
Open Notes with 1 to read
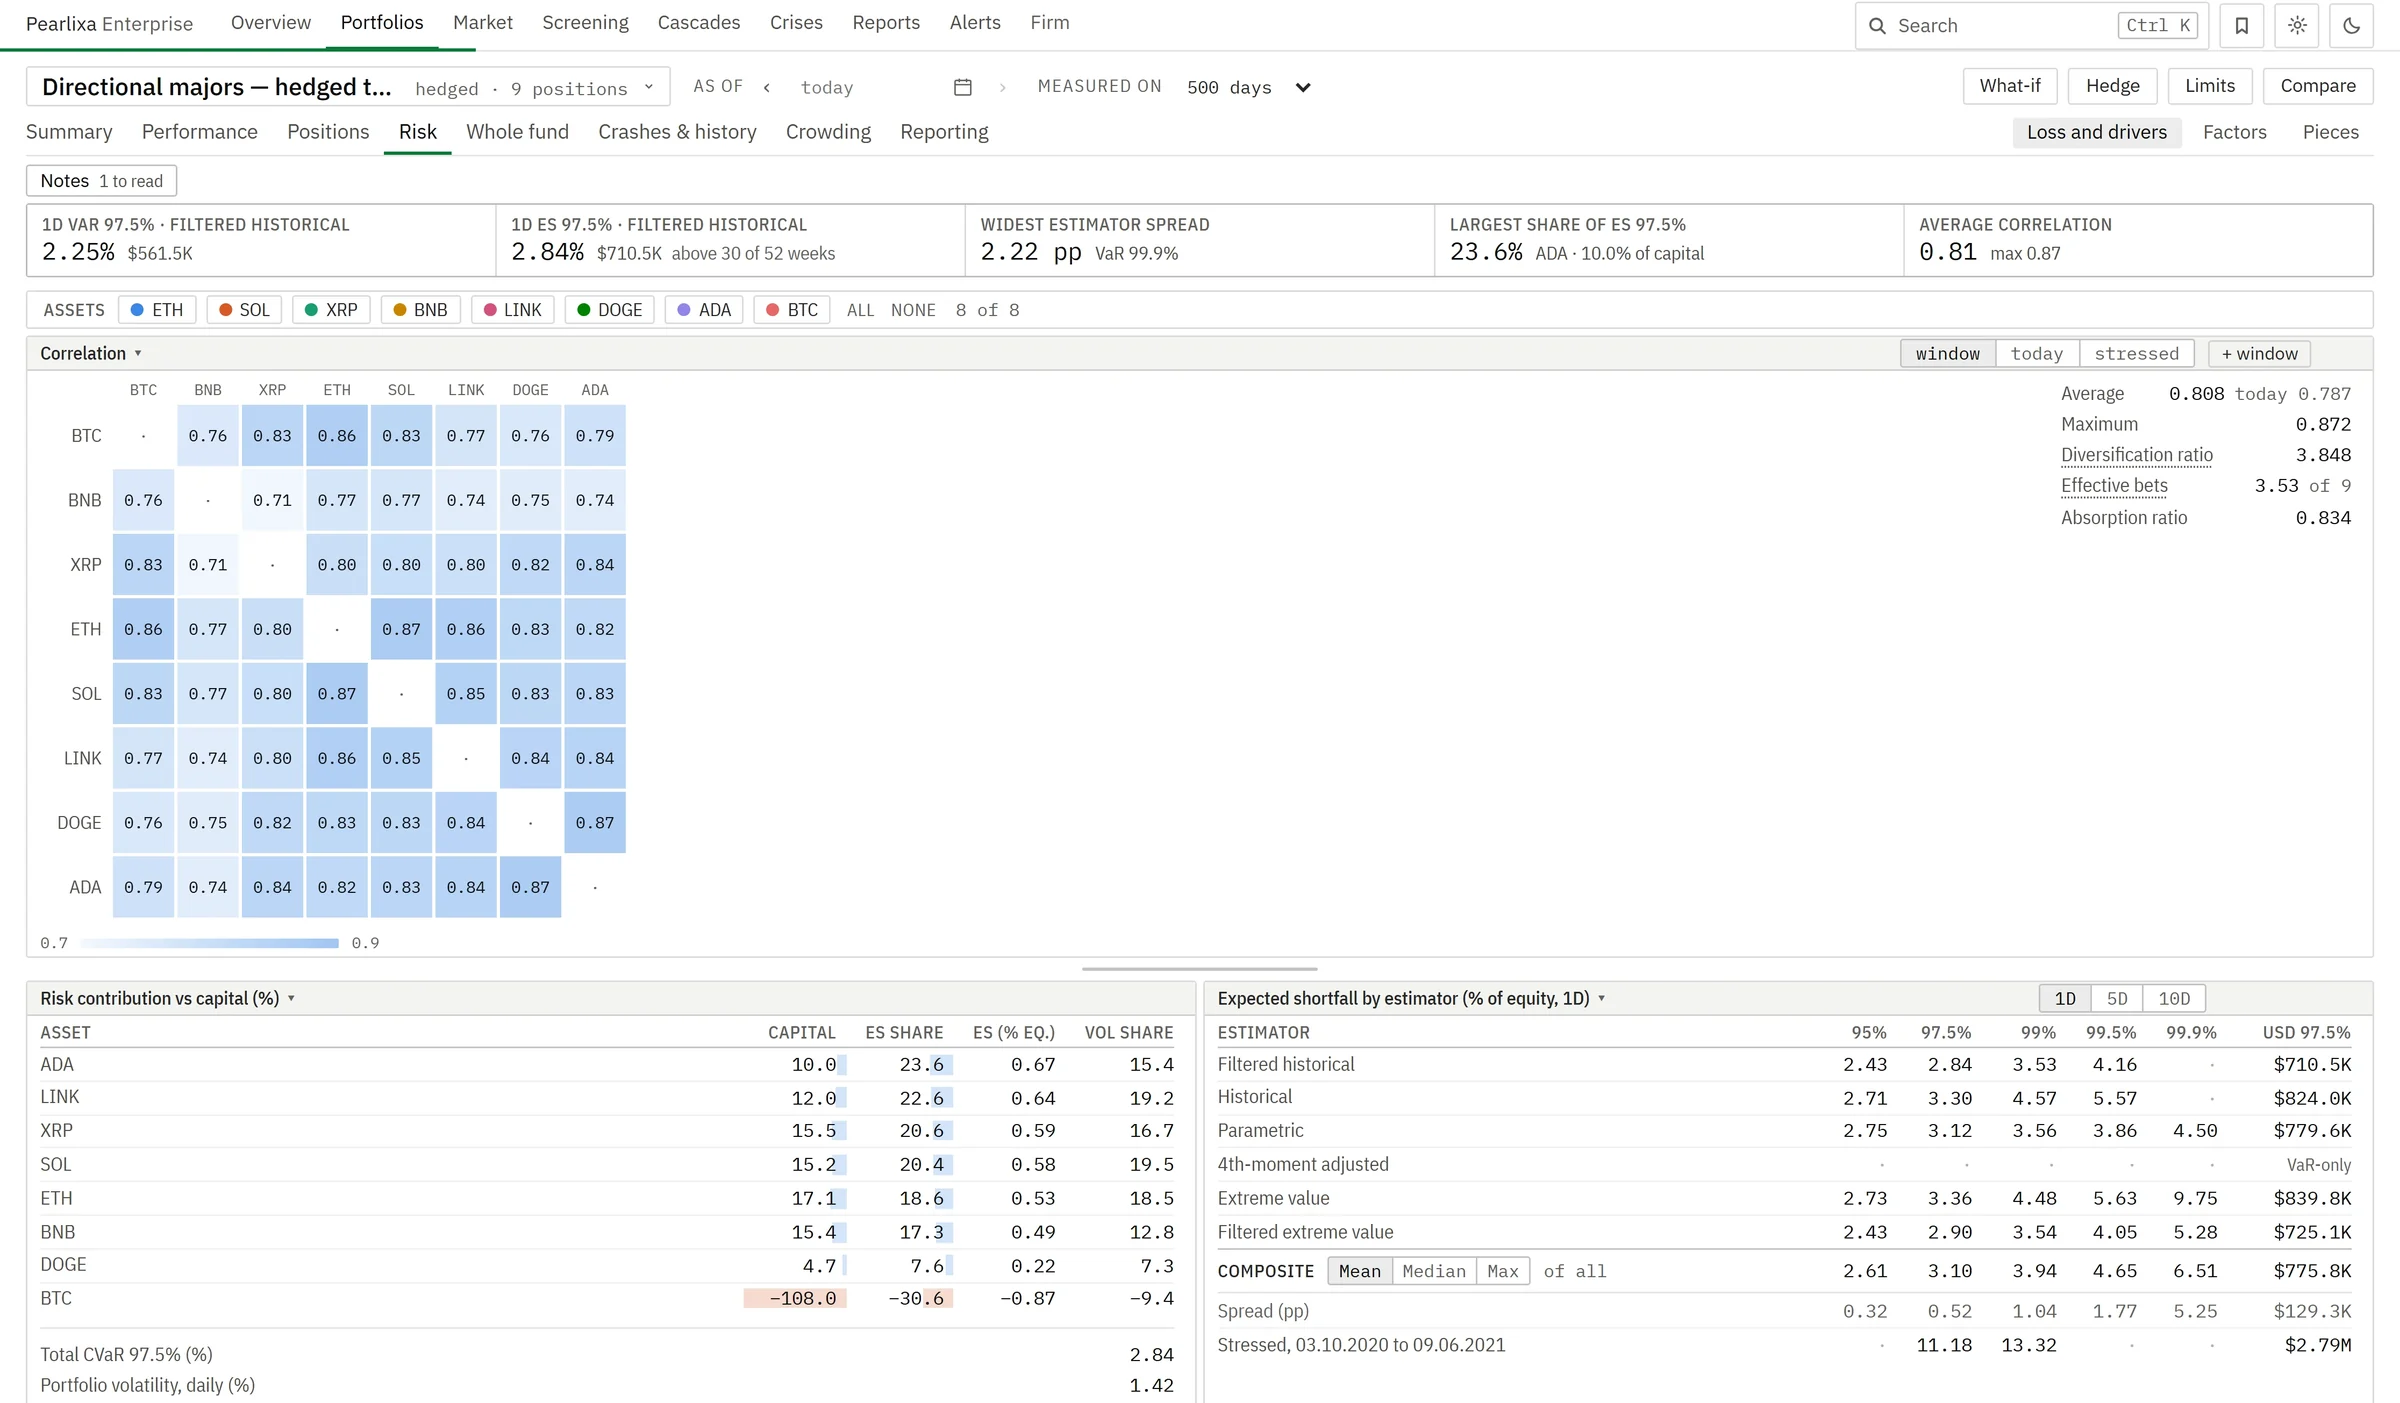(x=101, y=181)
